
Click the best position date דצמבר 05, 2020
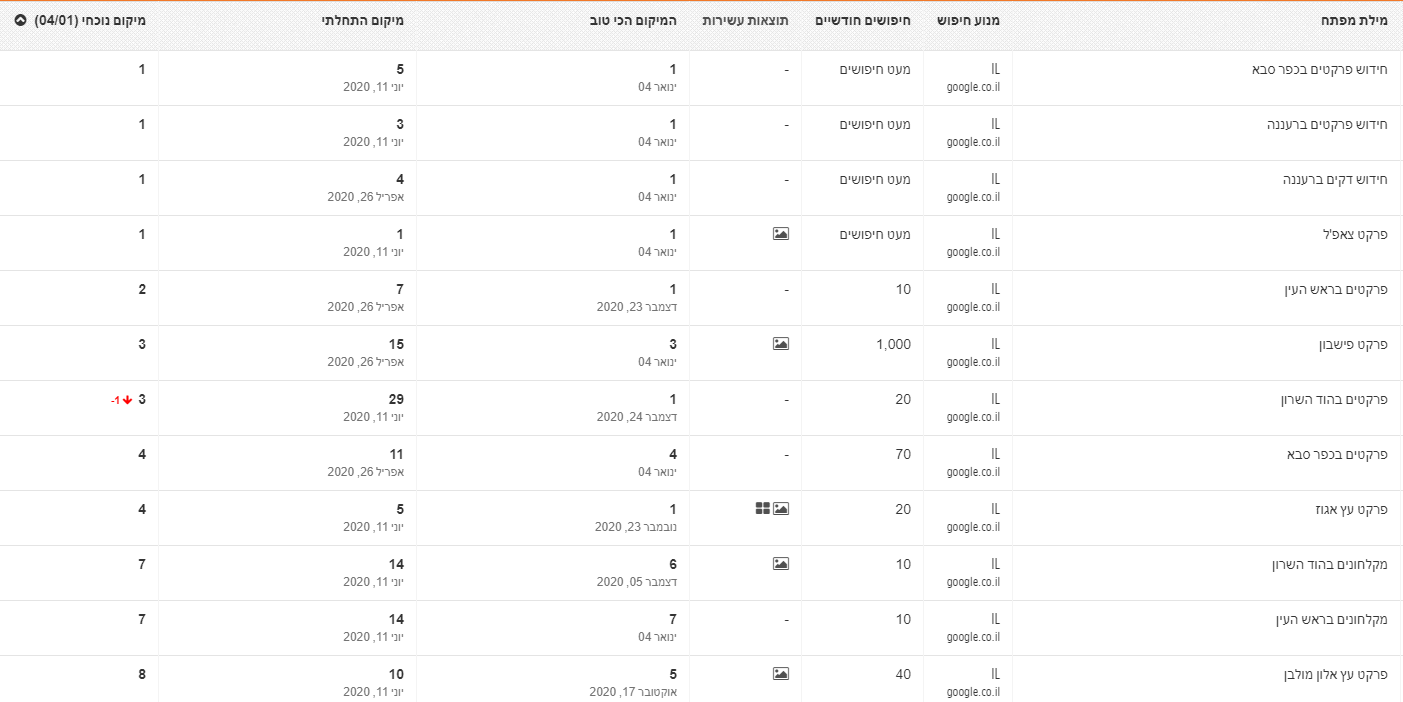click(636, 583)
